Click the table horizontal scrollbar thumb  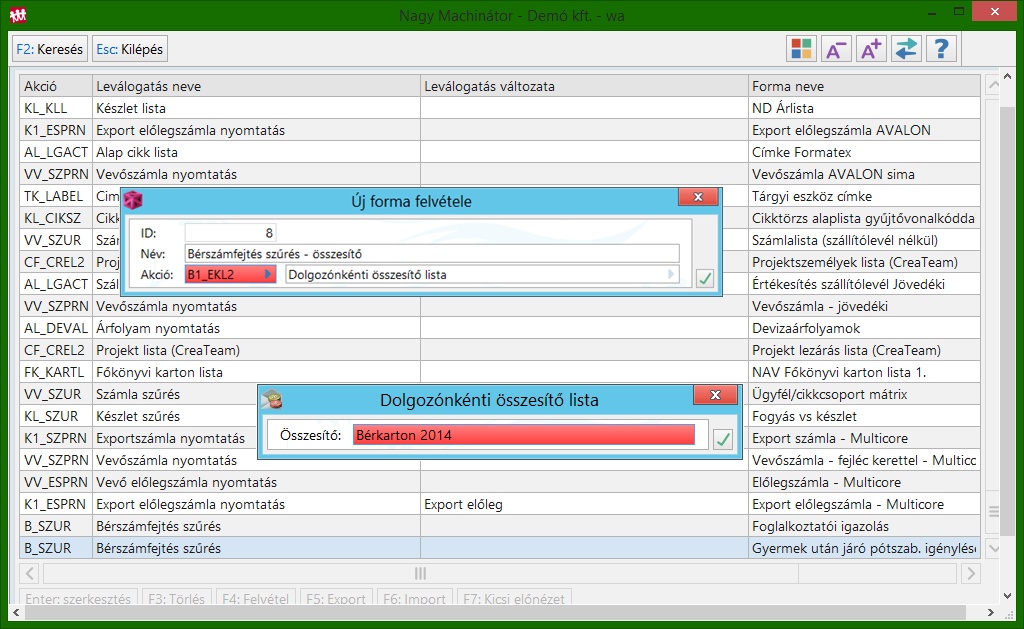pos(421,573)
